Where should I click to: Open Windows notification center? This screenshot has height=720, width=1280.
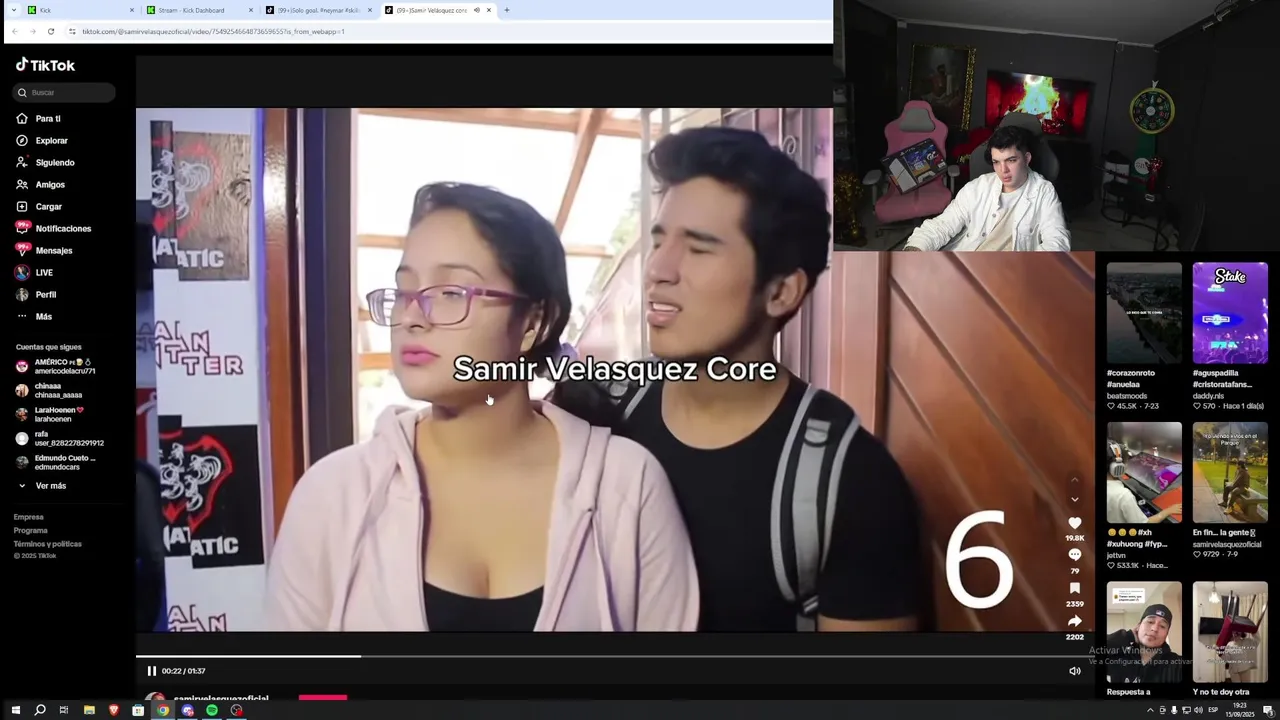click(1267, 710)
